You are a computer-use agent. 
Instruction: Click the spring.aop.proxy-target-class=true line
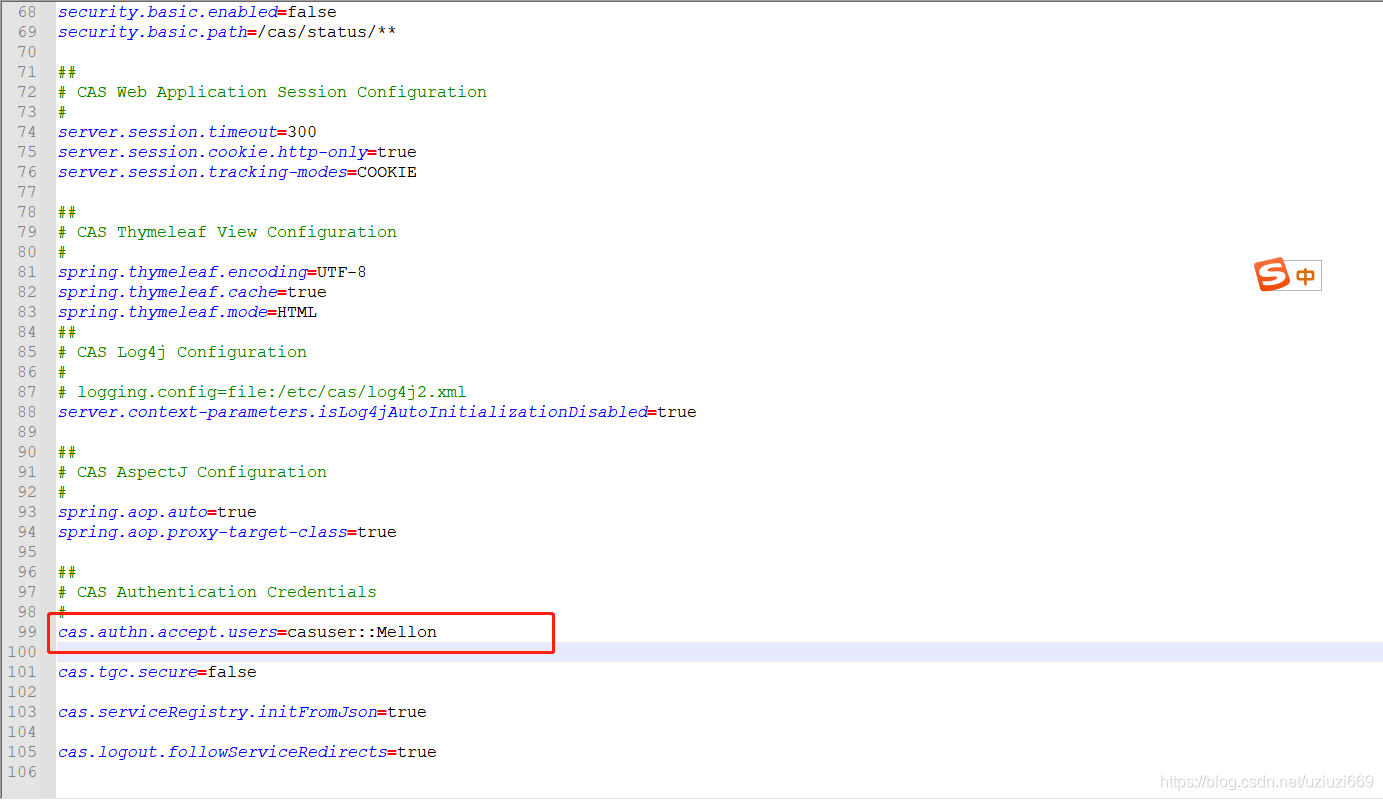227,532
